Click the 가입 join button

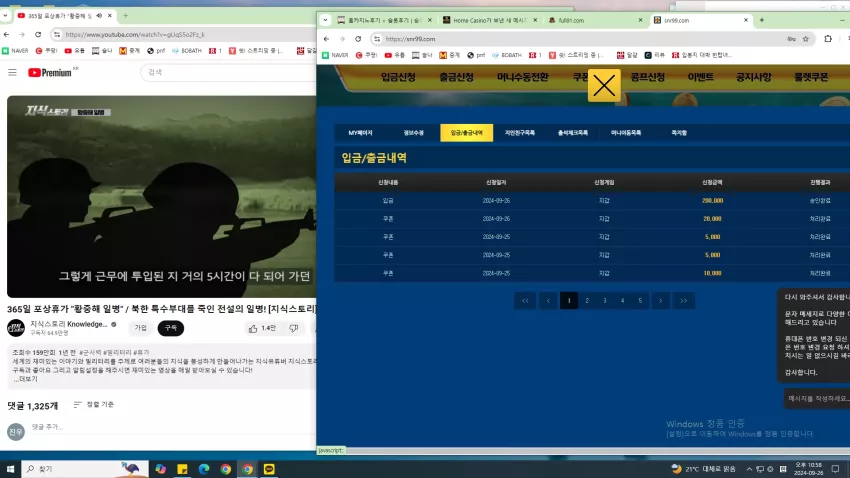tap(140, 328)
